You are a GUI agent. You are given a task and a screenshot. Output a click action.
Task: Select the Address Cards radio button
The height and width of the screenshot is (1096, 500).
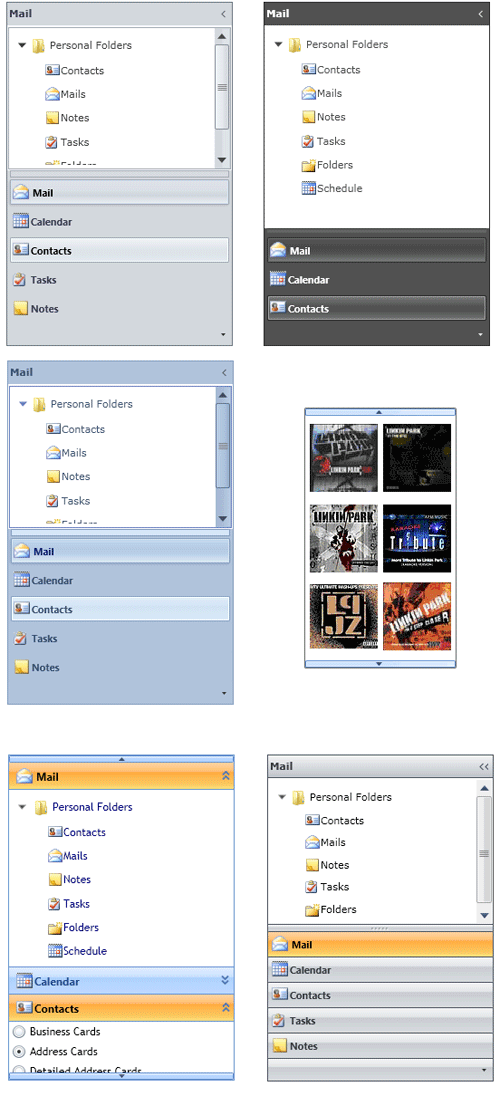click(x=19, y=1051)
